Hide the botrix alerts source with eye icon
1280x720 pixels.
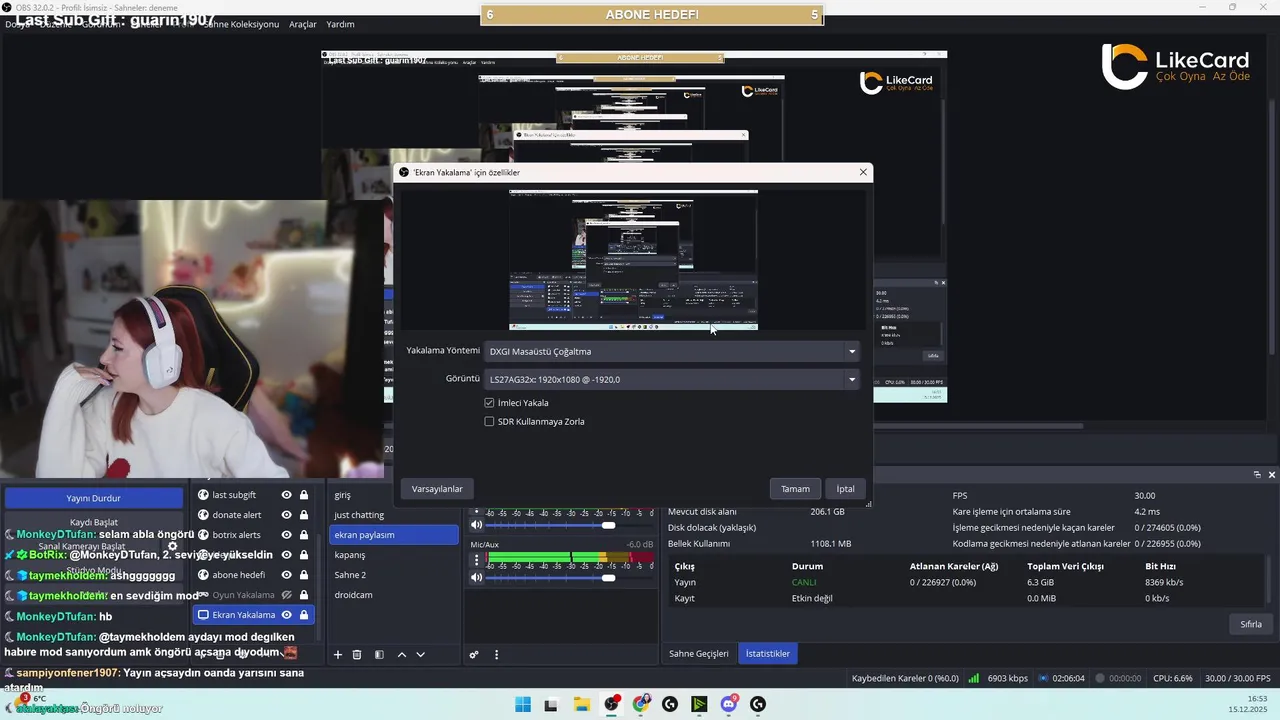pos(287,535)
